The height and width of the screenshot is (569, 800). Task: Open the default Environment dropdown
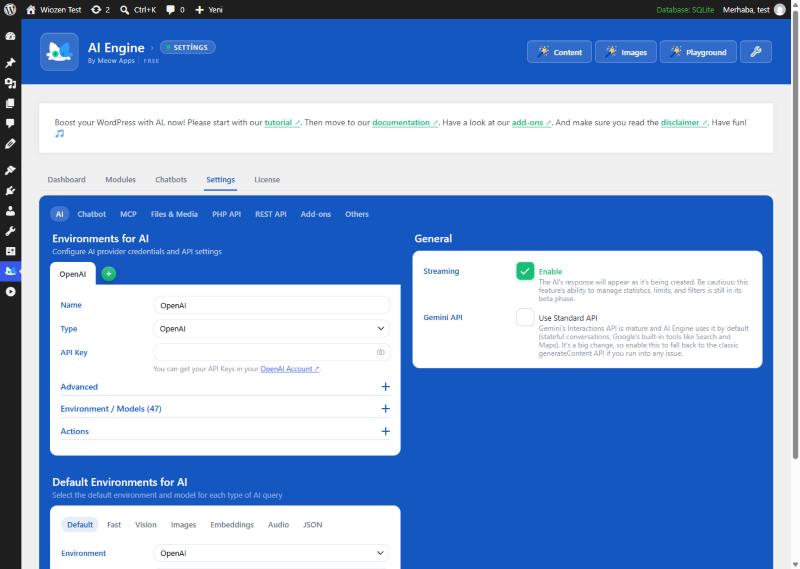point(272,553)
